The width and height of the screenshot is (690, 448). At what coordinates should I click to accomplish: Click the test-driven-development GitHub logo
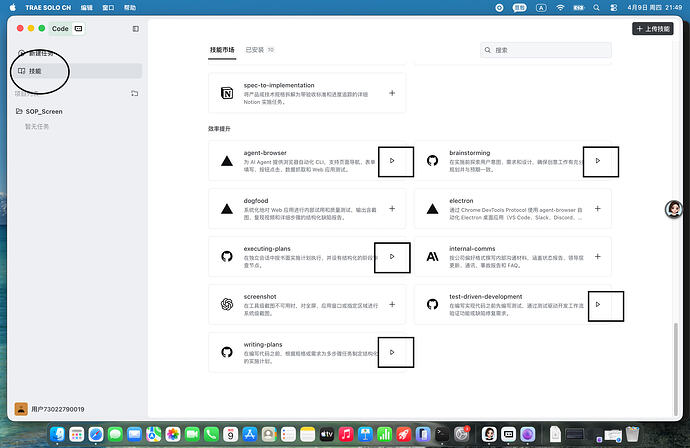point(433,305)
